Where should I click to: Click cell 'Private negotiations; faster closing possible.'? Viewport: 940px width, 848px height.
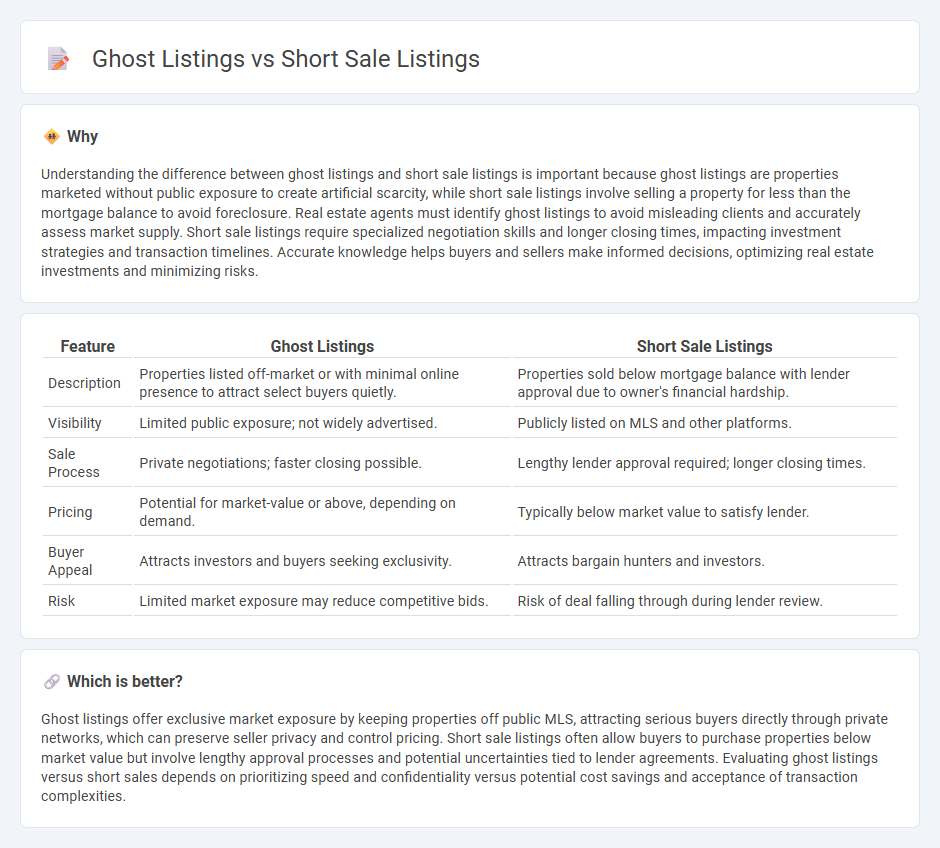[322, 463]
